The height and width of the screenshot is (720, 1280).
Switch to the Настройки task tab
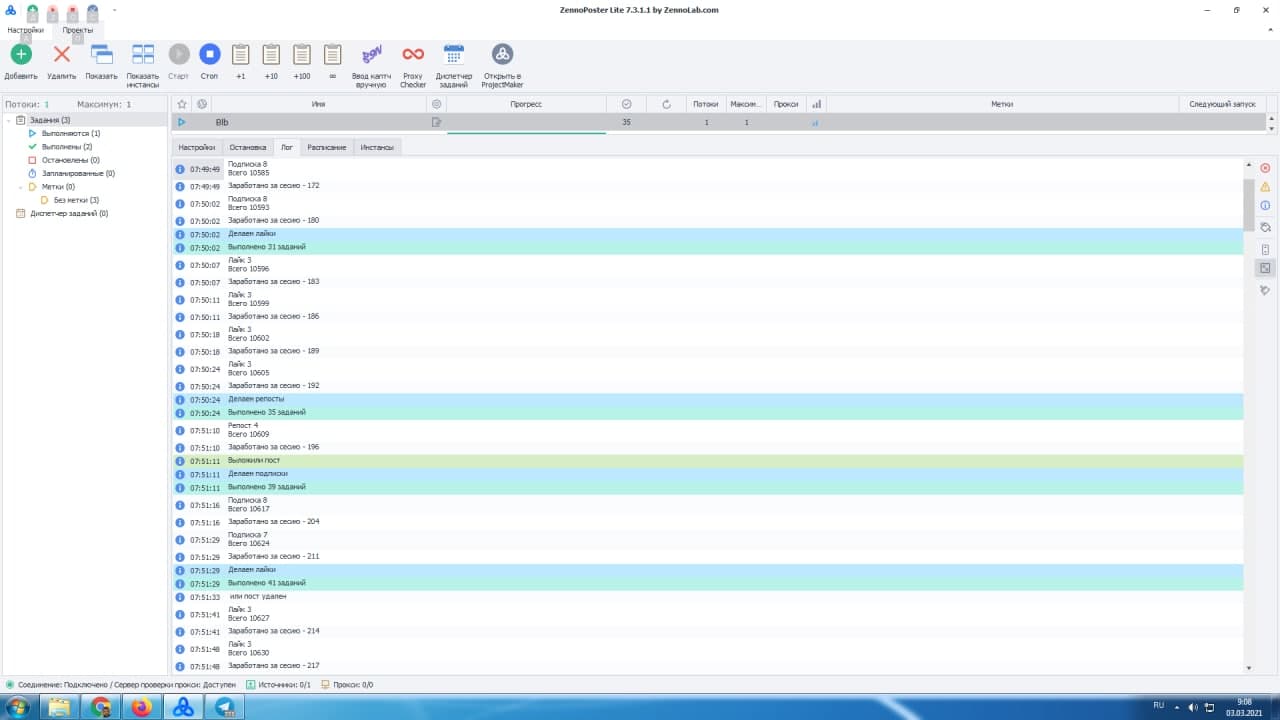point(197,147)
